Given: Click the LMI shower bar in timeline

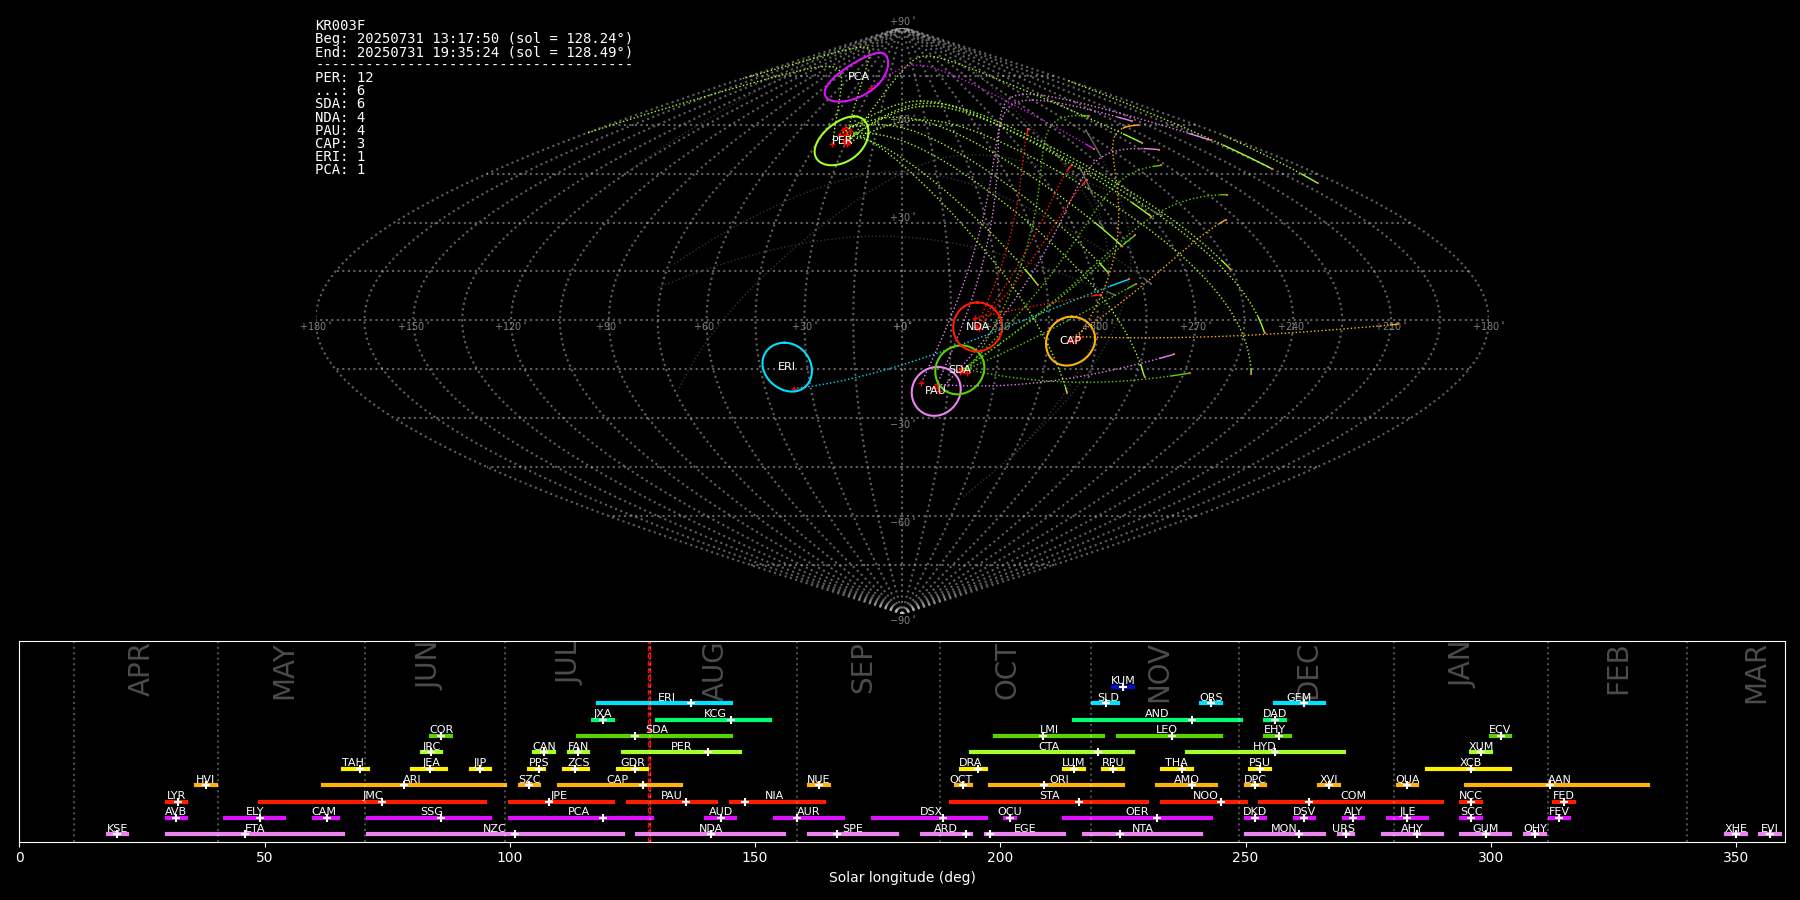Looking at the screenshot, I should [x=1049, y=736].
